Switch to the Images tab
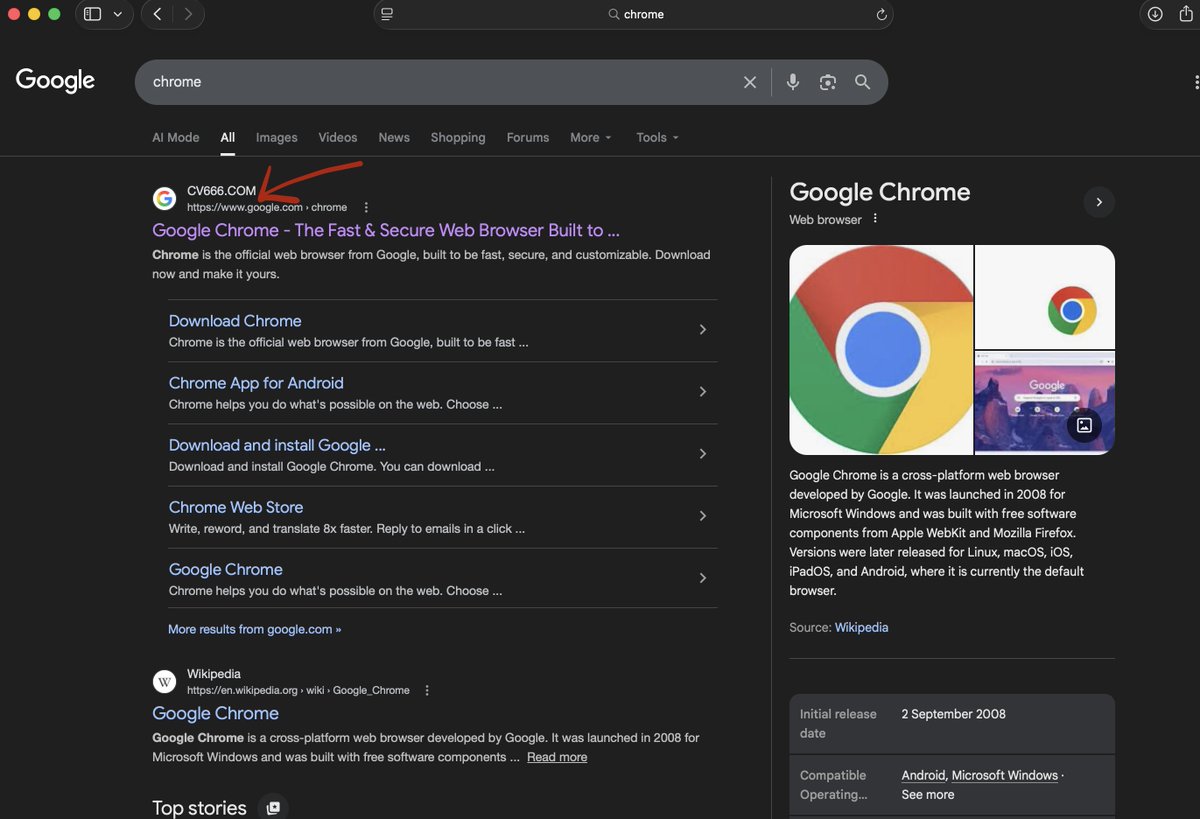 pyautogui.click(x=277, y=137)
